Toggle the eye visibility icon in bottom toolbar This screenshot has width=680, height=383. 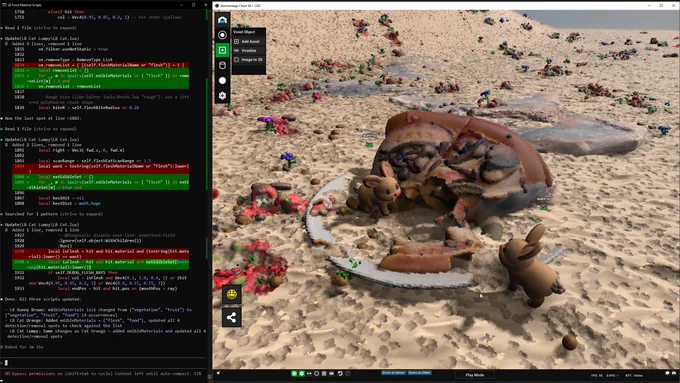tap(332, 373)
